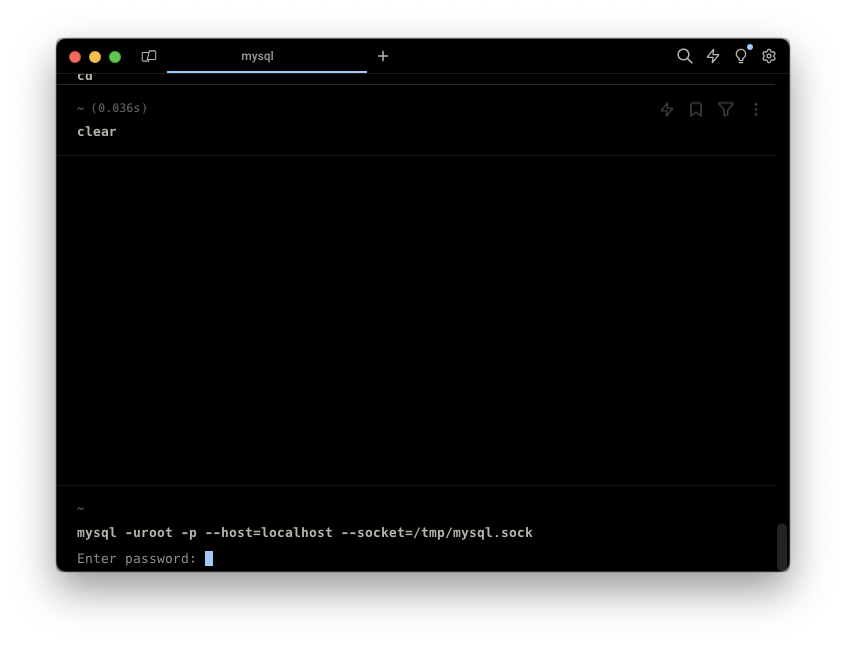846x646 pixels.
Task: Maximize the window using green button
Action: 115,57
